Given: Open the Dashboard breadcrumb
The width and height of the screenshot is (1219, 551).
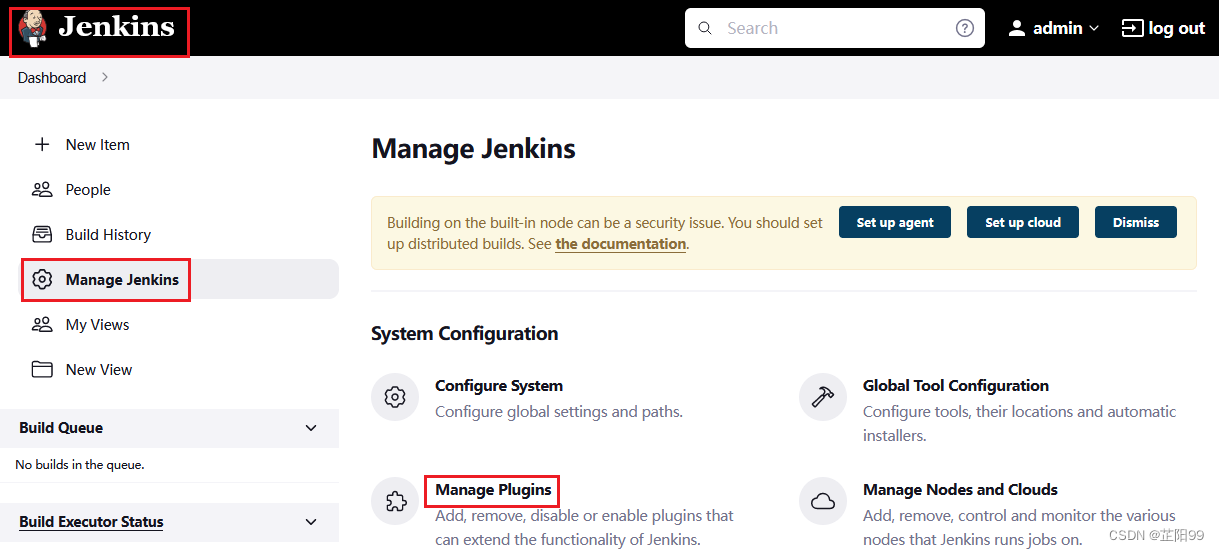Looking at the screenshot, I should [52, 77].
